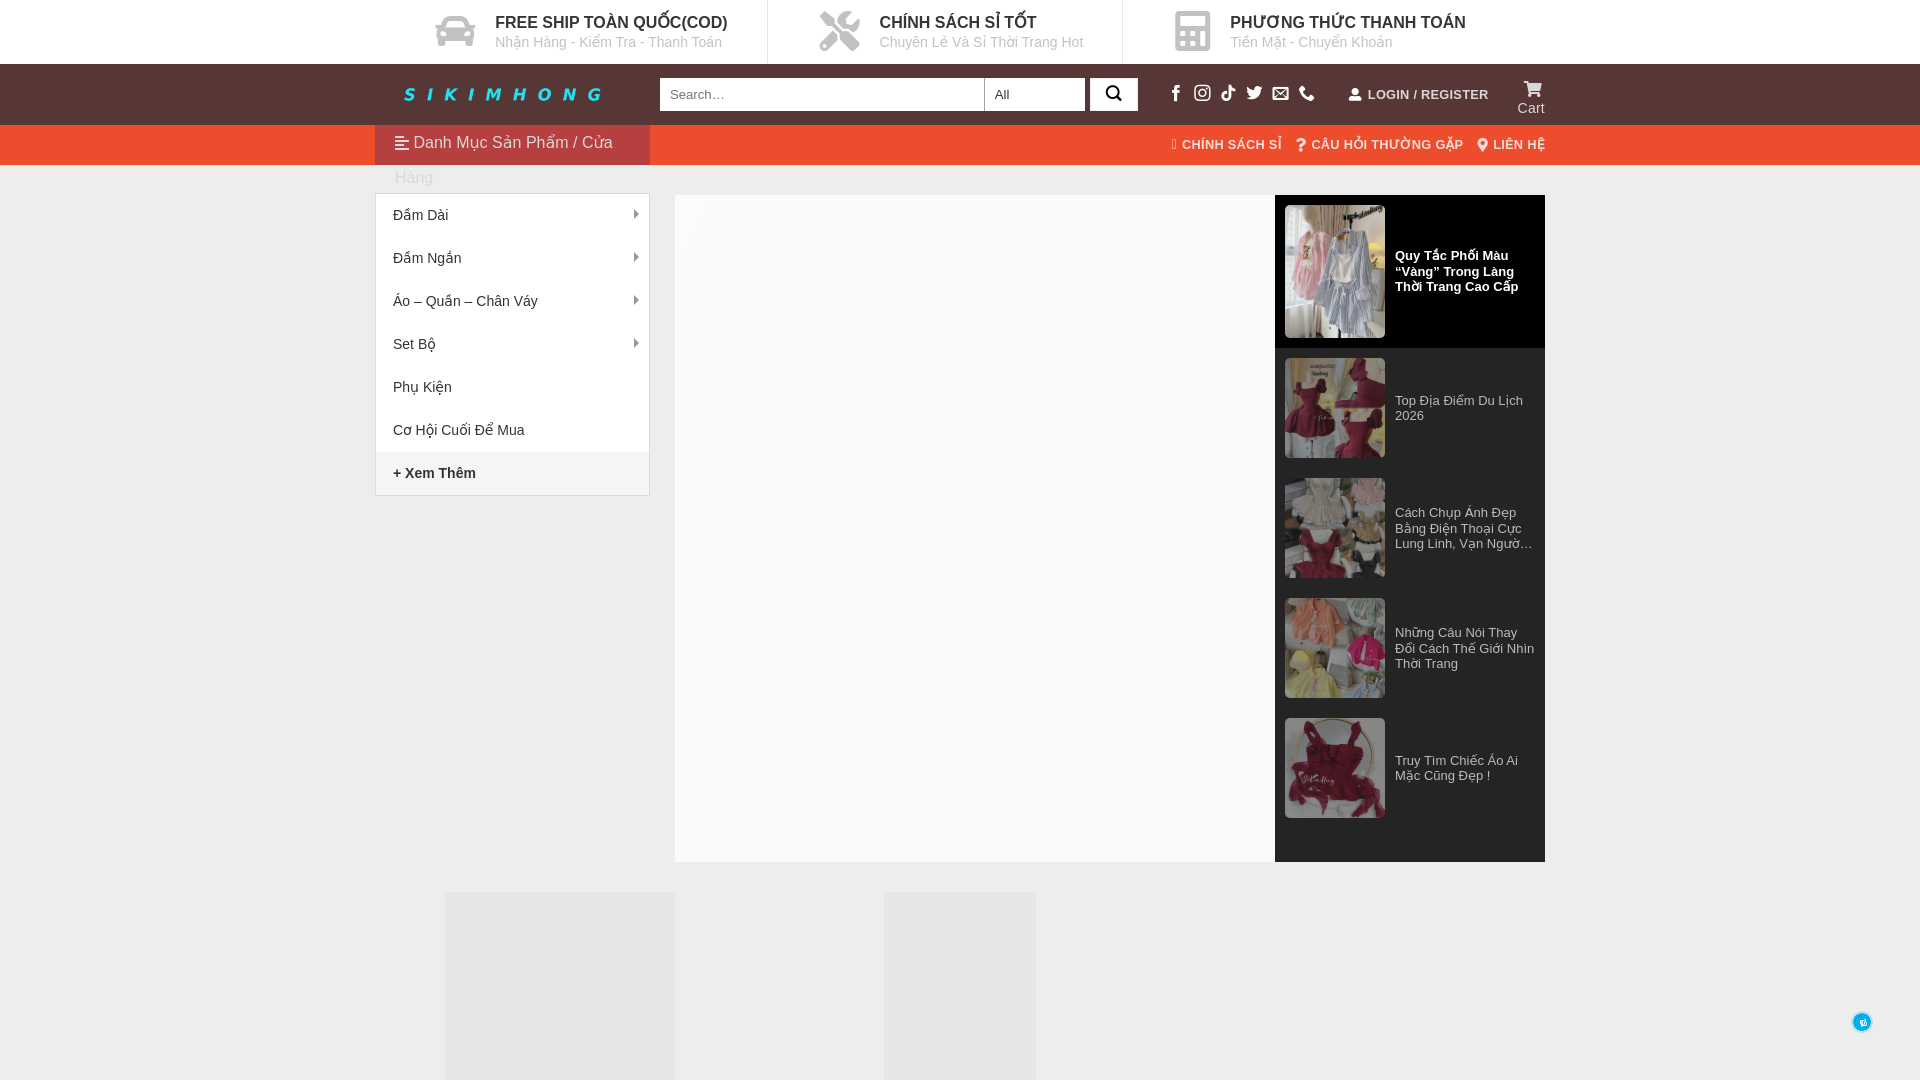The height and width of the screenshot is (1080, 1920).
Task: Click + Xem Thêm to show more categories
Action: (434, 473)
